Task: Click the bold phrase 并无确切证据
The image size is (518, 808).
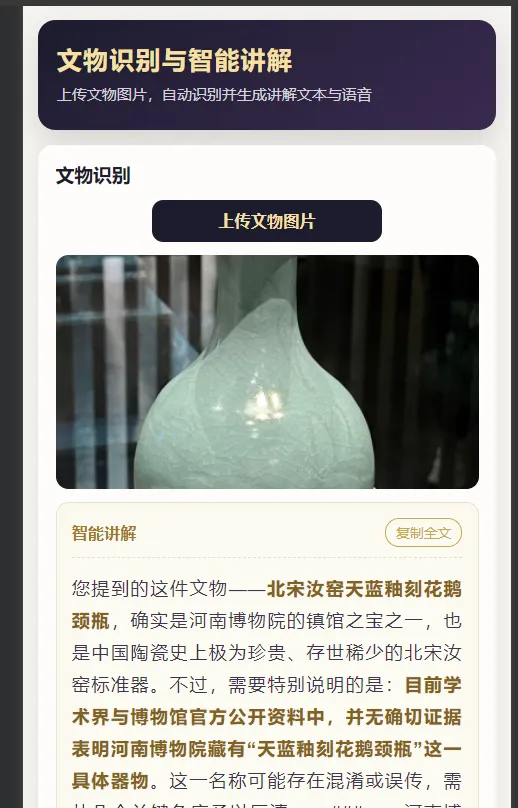Action: 404,717
